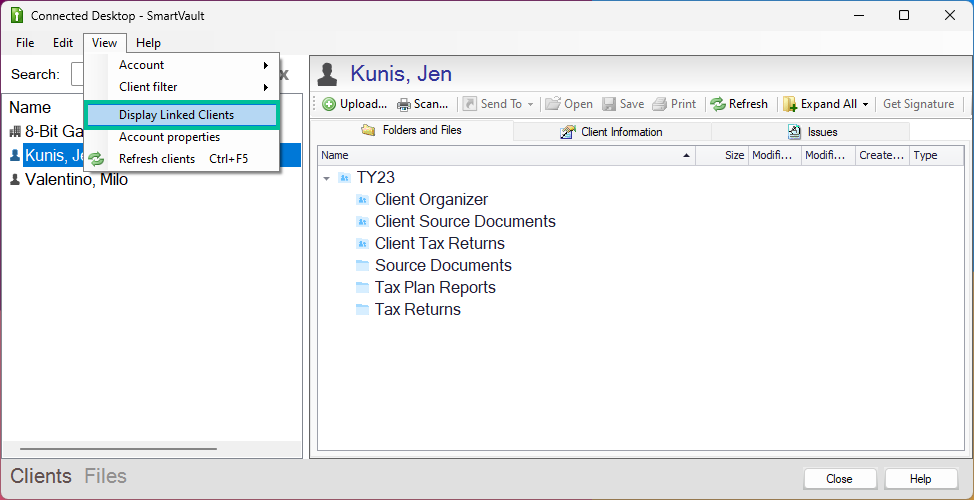Click the SmartVault app icon in title bar
This screenshot has height=500, width=974.
[17, 16]
